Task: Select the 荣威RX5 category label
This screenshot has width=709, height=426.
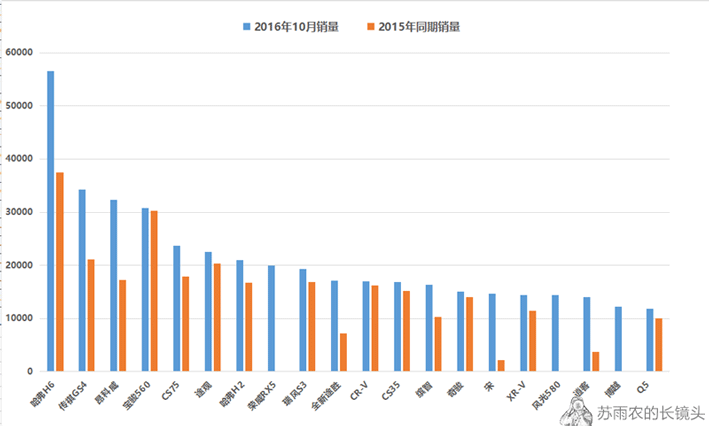Action: pyautogui.click(x=261, y=396)
